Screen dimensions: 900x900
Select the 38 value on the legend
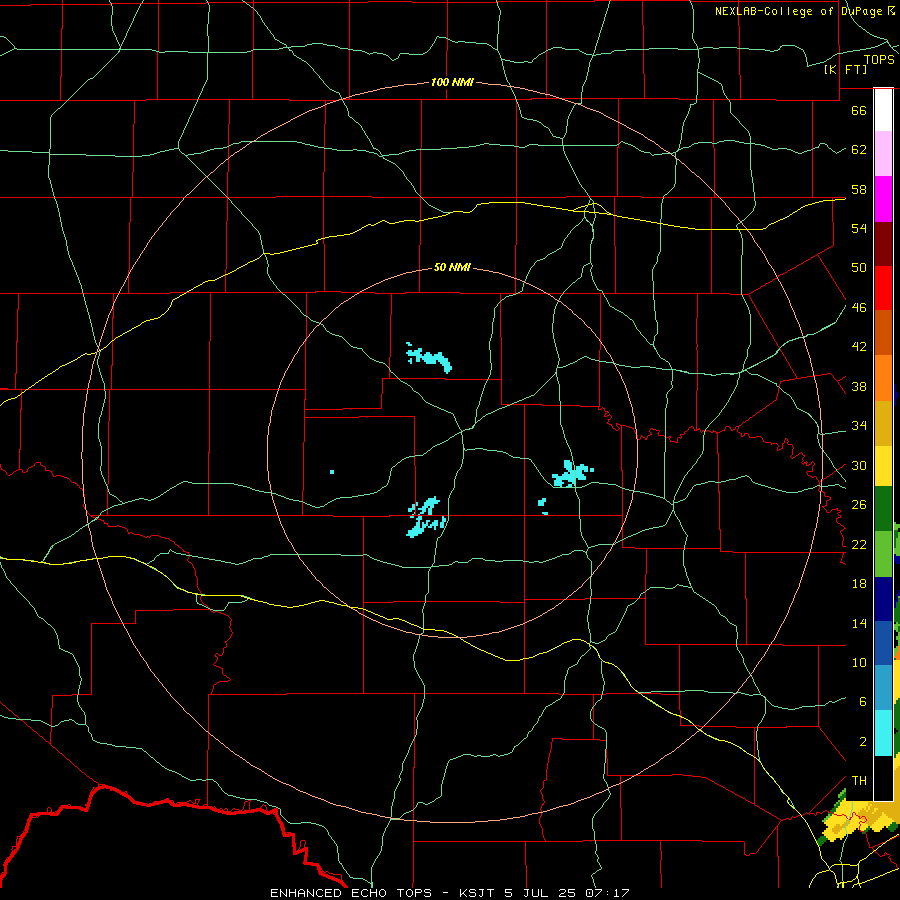859,386
